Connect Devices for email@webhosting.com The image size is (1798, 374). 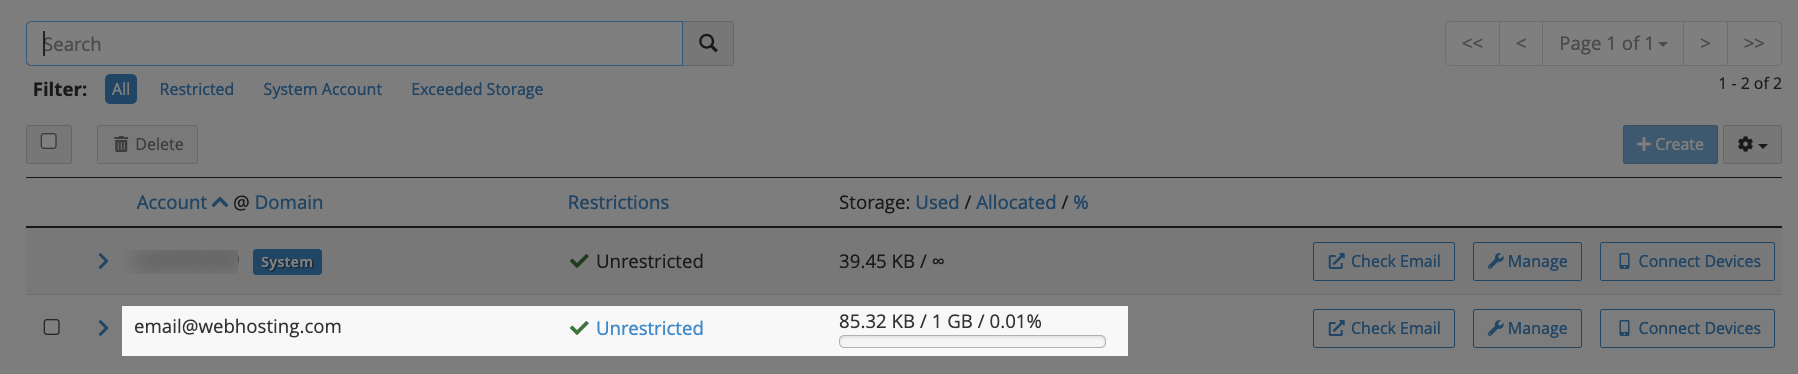click(x=1687, y=328)
